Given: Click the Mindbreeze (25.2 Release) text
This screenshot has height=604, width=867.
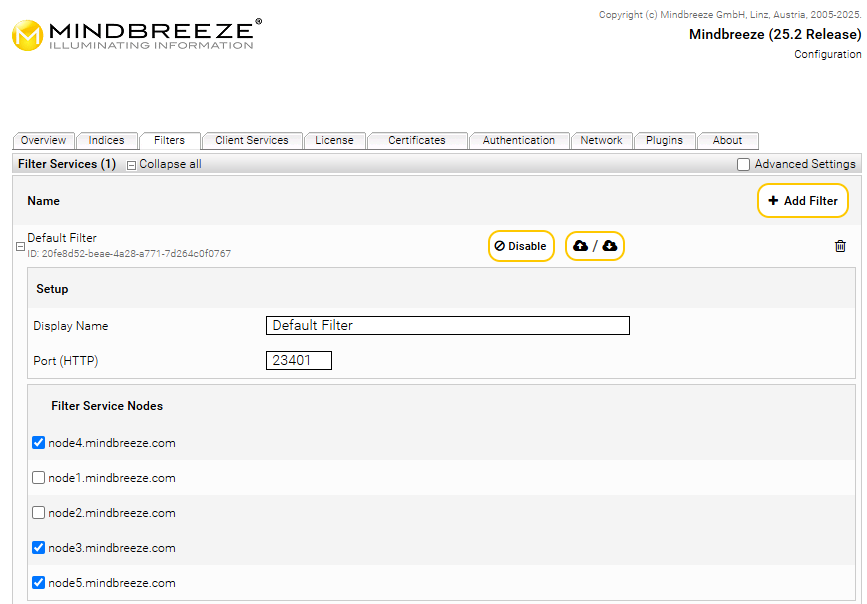Looking at the screenshot, I should coord(775,34).
